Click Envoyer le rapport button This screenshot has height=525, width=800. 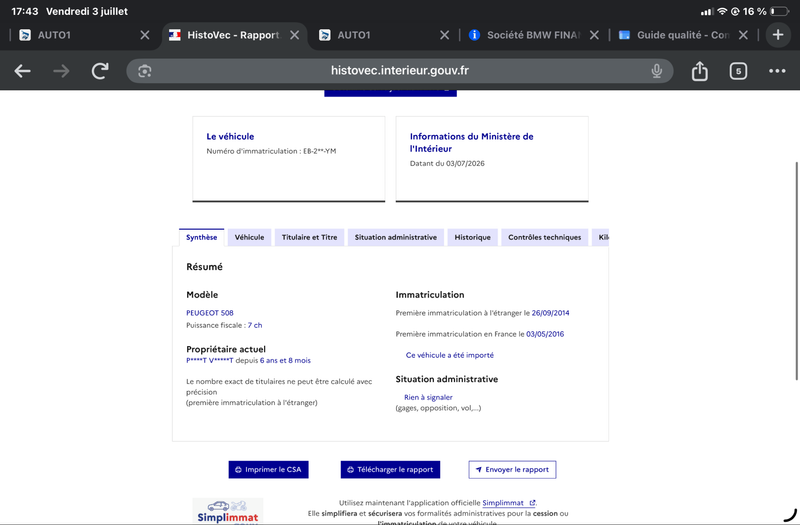pyautogui.click(x=512, y=469)
